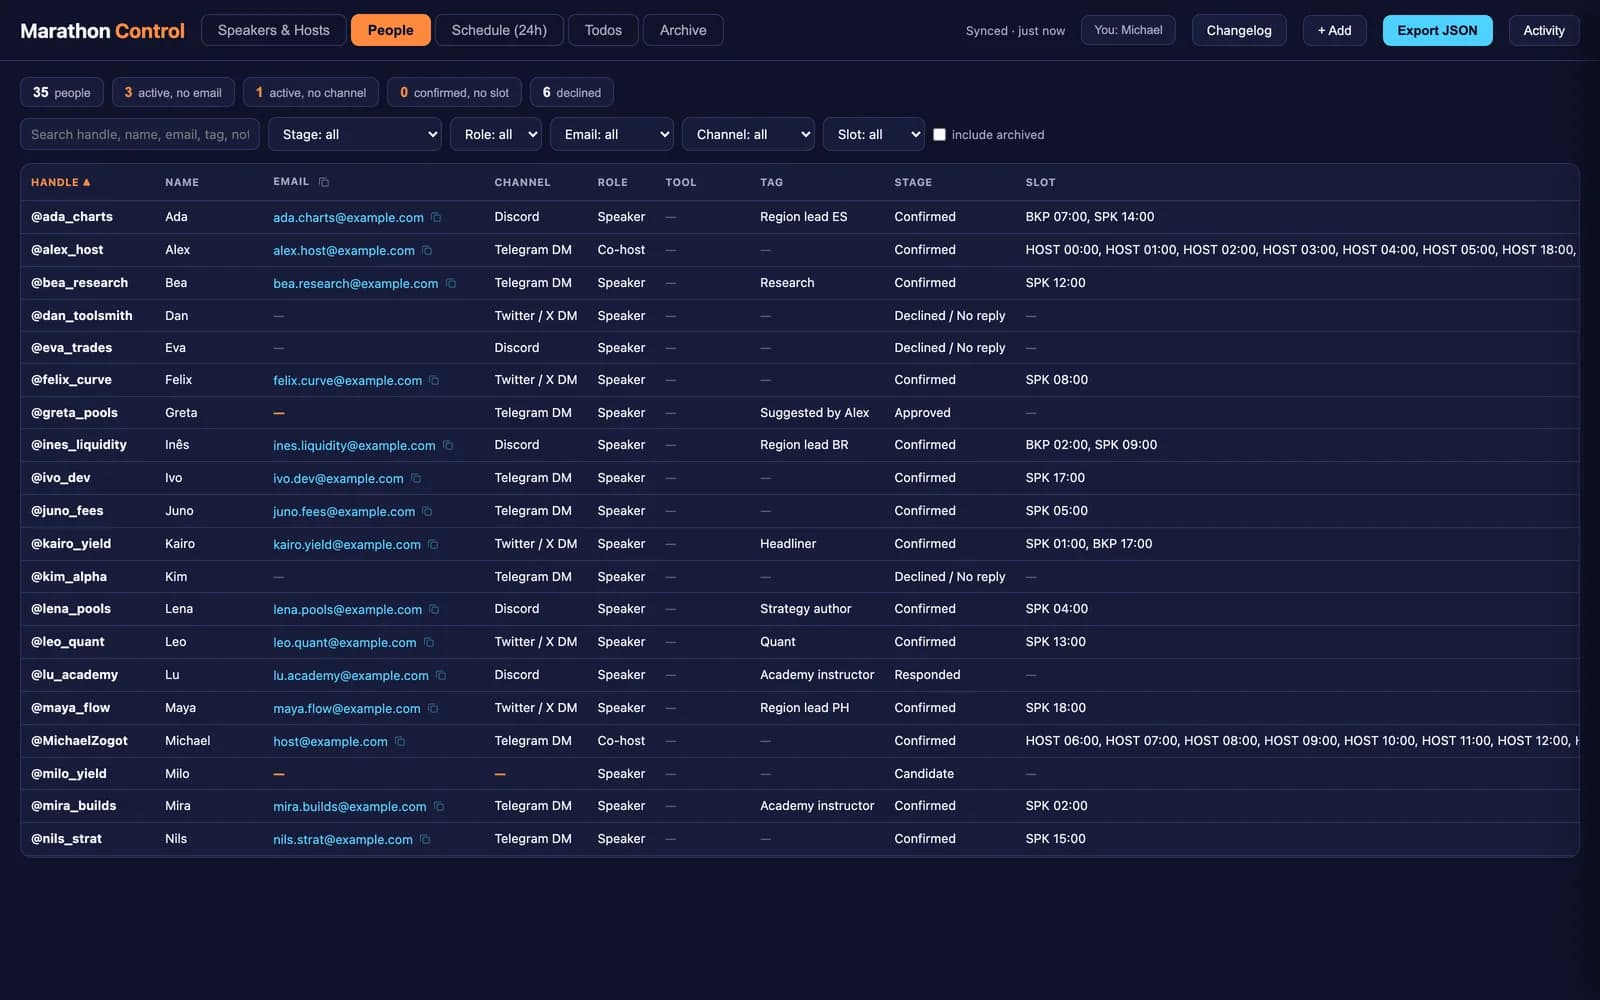The height and width of the screenshot is (1000, 1600).
Task: Copy leo.quant@example.com email icon
Action: (x=429, y=642)
